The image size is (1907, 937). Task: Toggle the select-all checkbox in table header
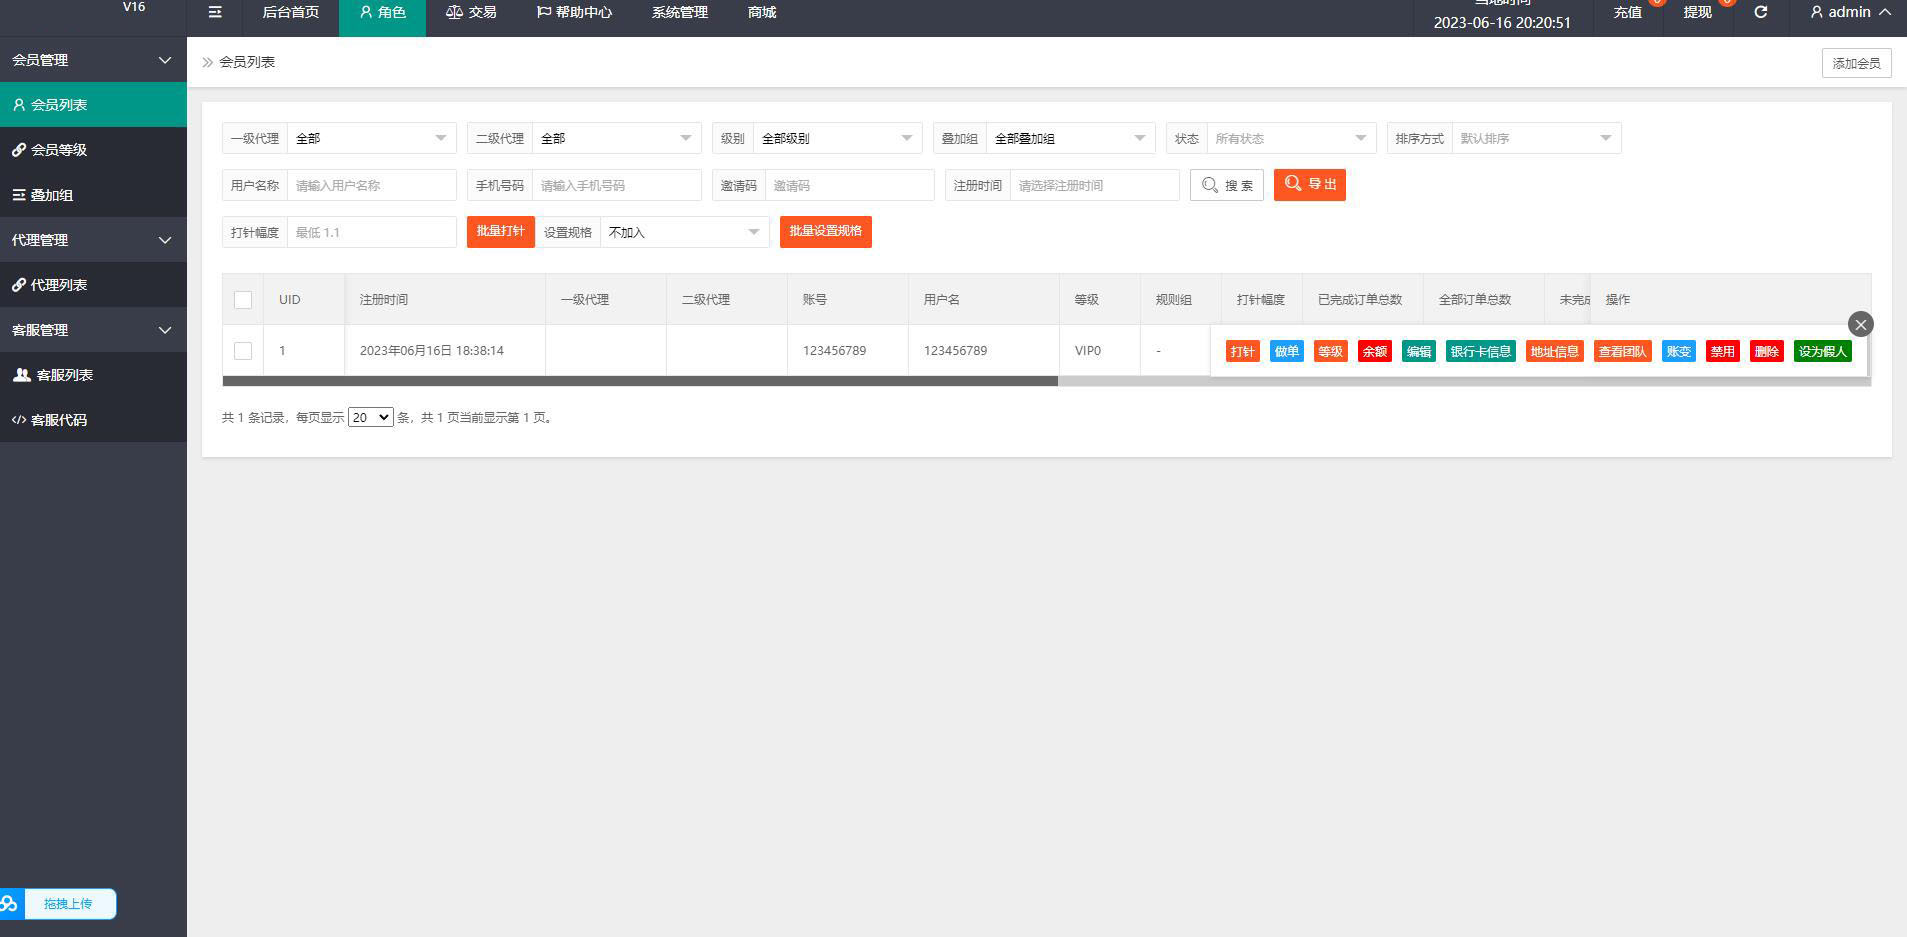pos(243,300)
